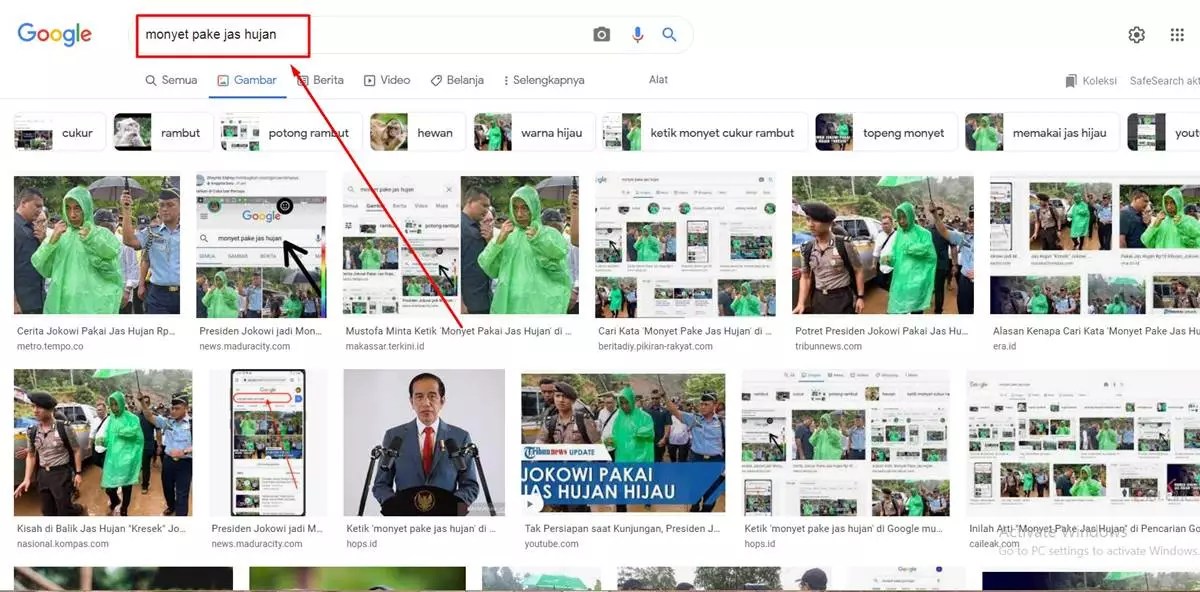Image resolution: width=1200 pixels, height=592 pixels.
Task: Open the nasional.kompas.com image result
Action: click(103, 443)
